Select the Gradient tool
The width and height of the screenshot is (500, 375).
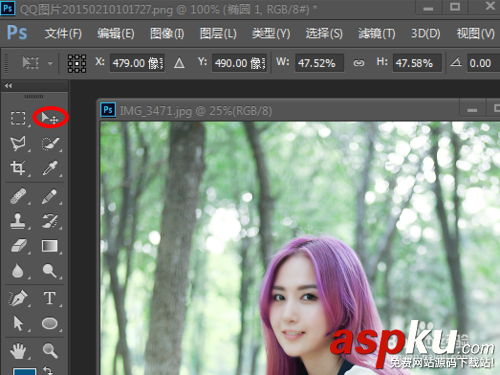coord(50,246)
